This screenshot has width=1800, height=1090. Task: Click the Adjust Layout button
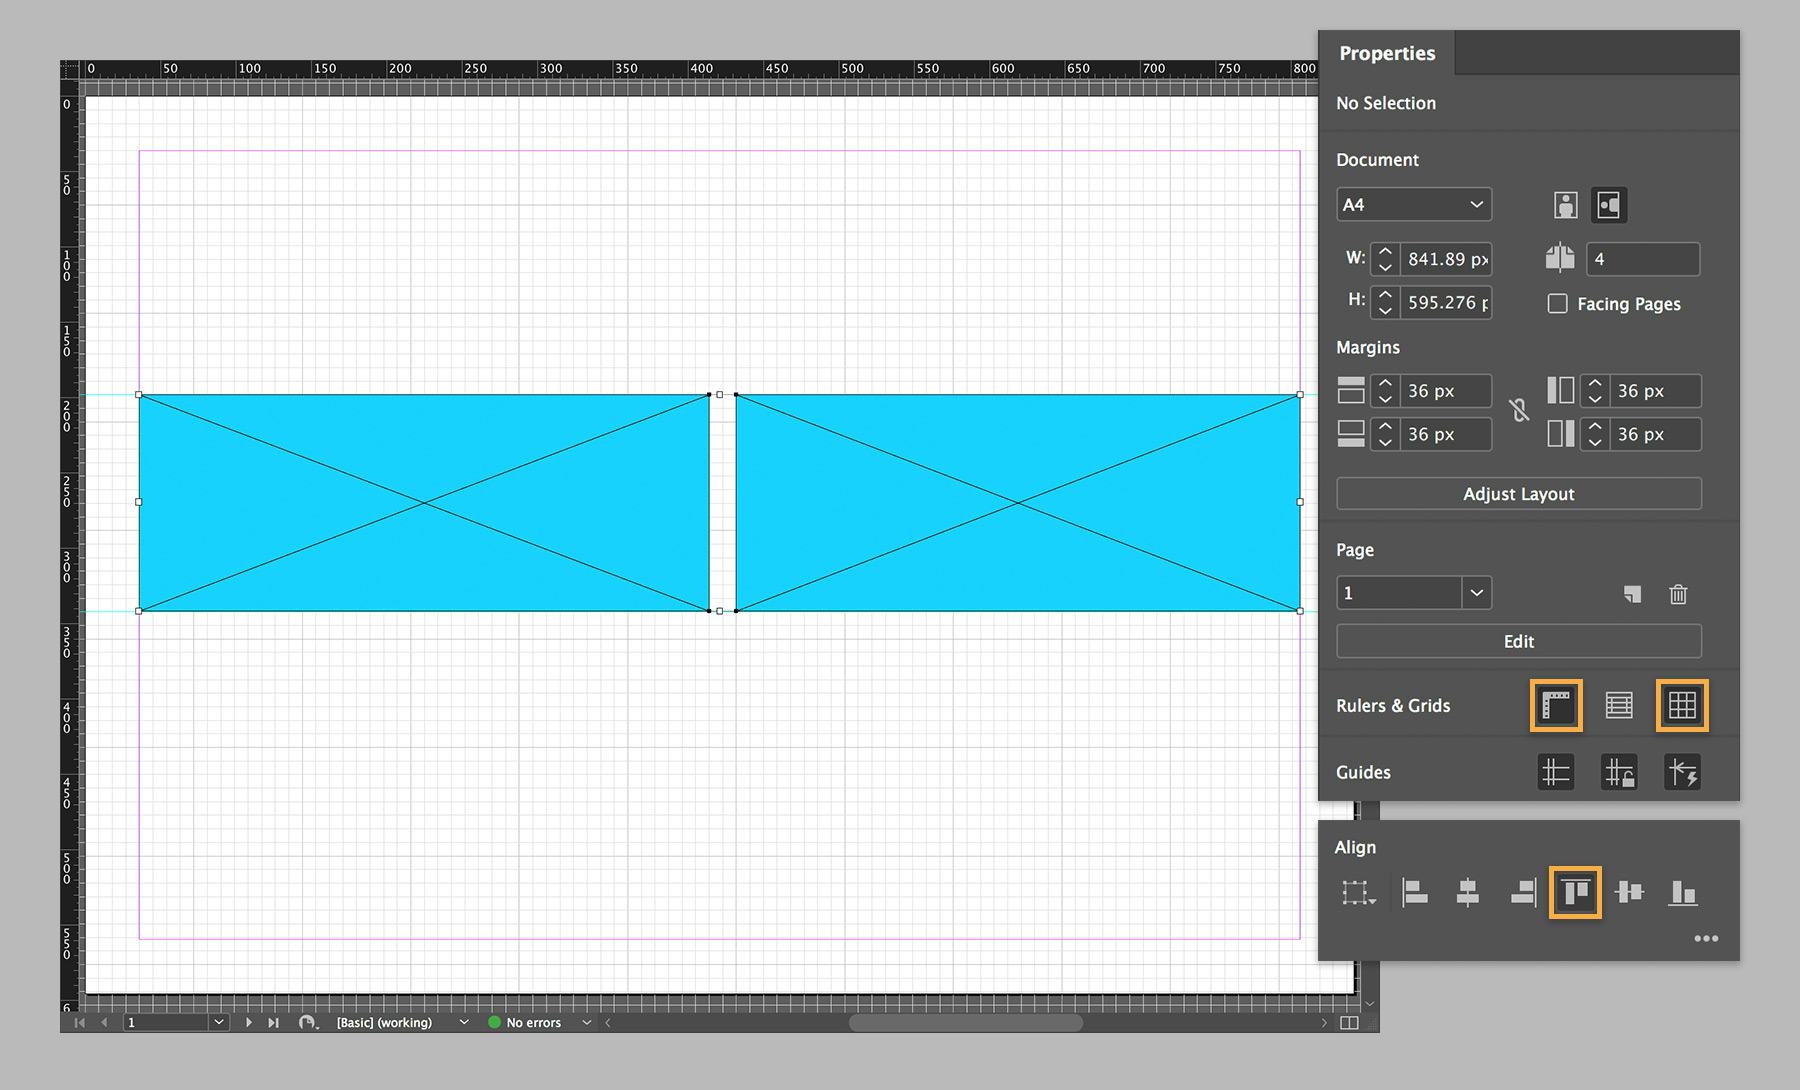tap(1518, 494)
